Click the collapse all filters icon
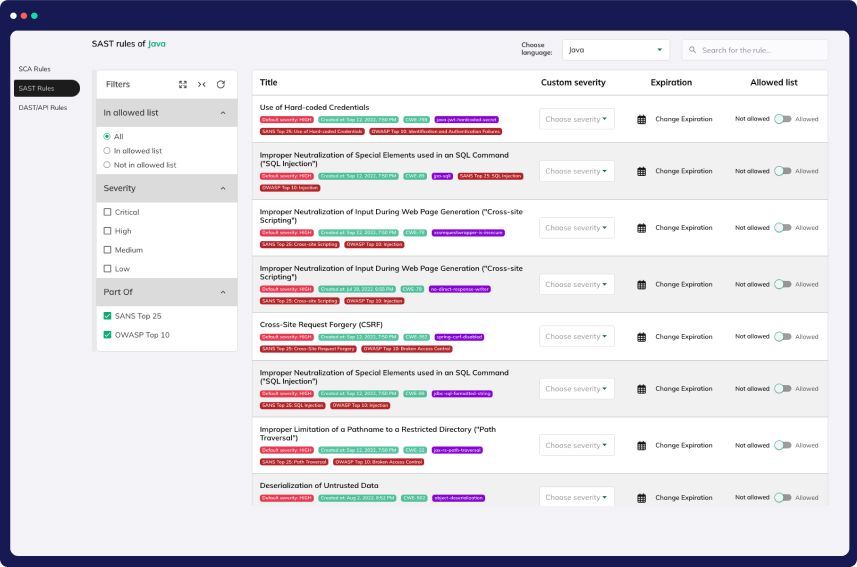 [202, 85]
